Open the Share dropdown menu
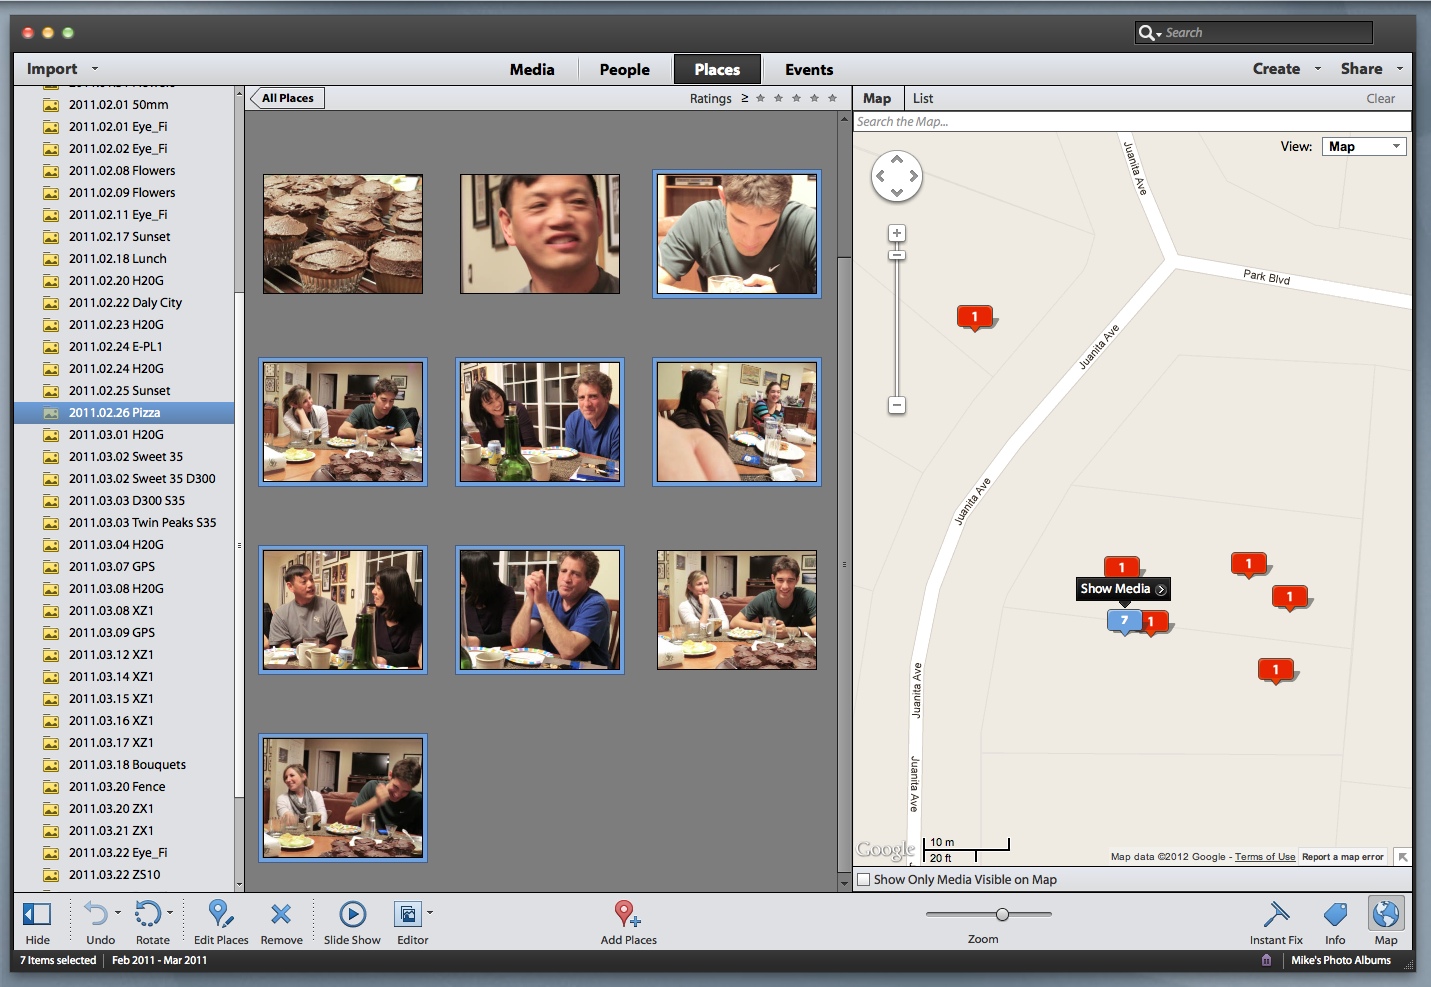This screenshot has height=987, width=1431. click(1370, 69)
